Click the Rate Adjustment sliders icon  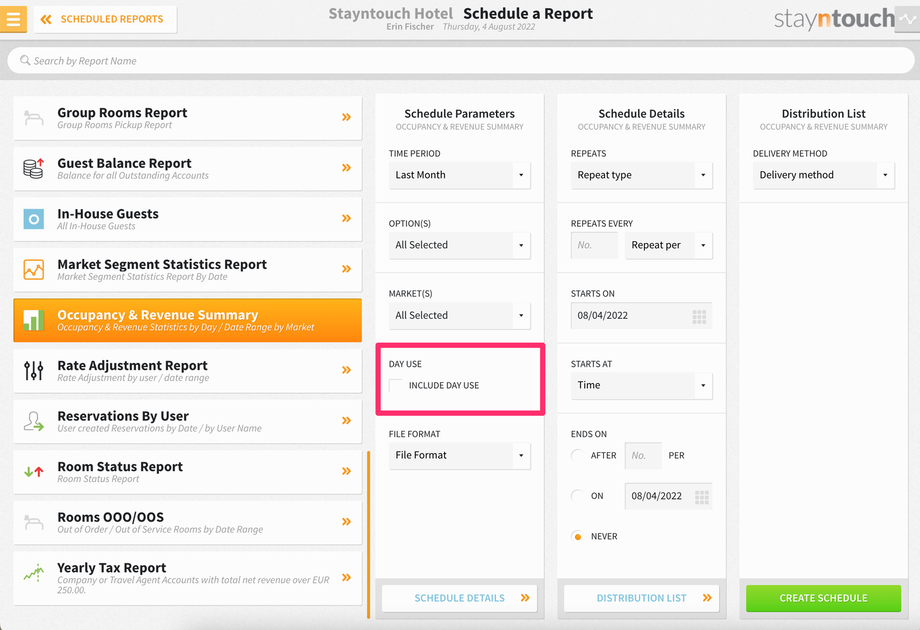pyautogui.click(x=33, y=371)
